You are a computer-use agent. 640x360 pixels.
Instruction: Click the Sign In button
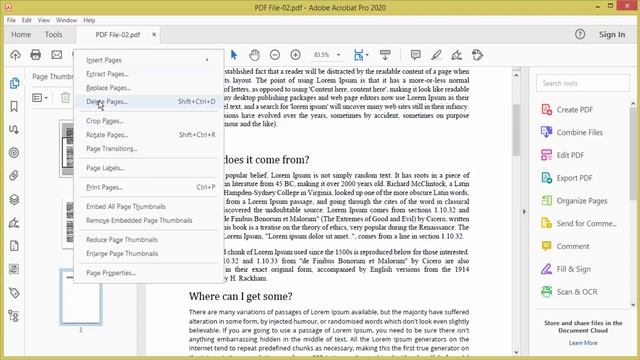pos(612,35)
